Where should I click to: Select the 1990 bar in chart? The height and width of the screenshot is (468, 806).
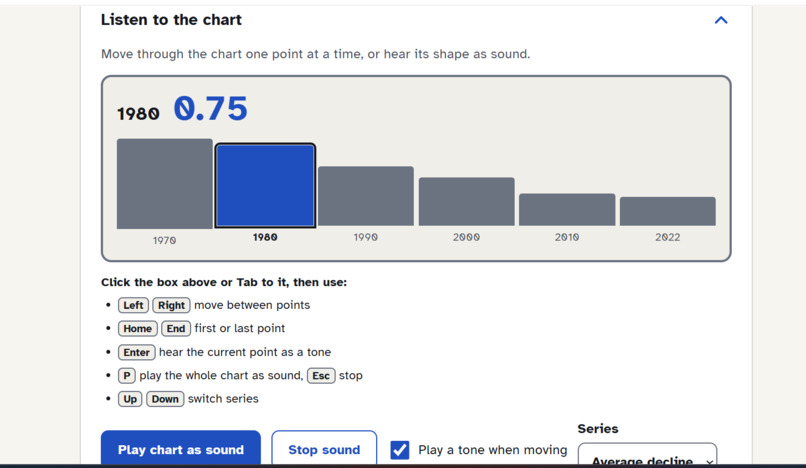point(365,196)
